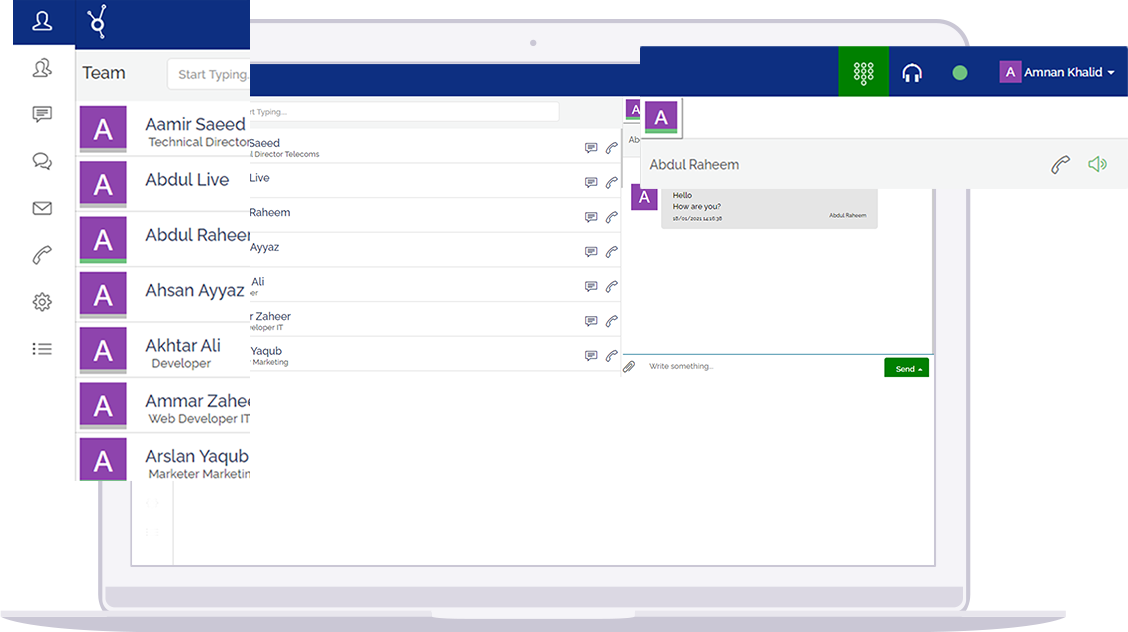1128x632 pixels.
Task: Open the phone calls icon in sidebar
Action: point(42,255)
